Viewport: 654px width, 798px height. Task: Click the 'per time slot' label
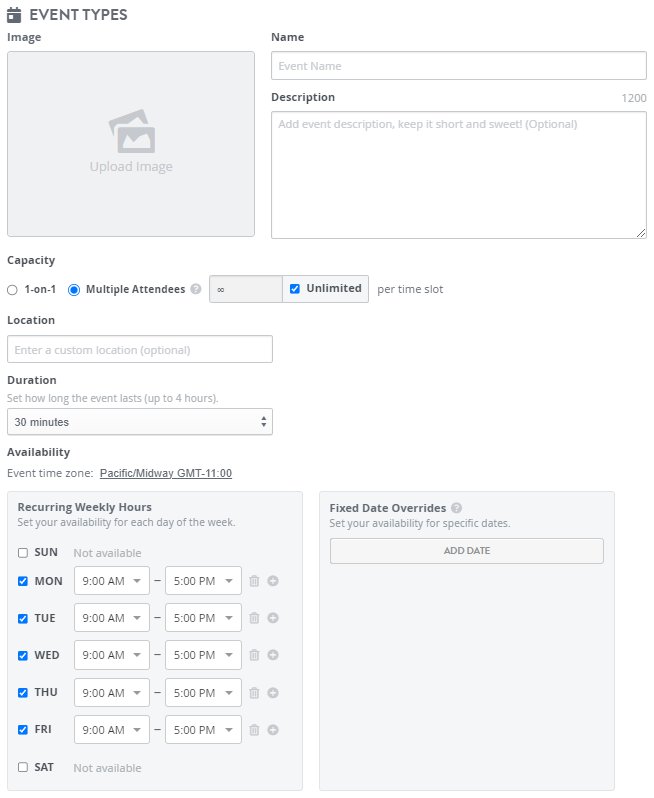tap(410, 290)
